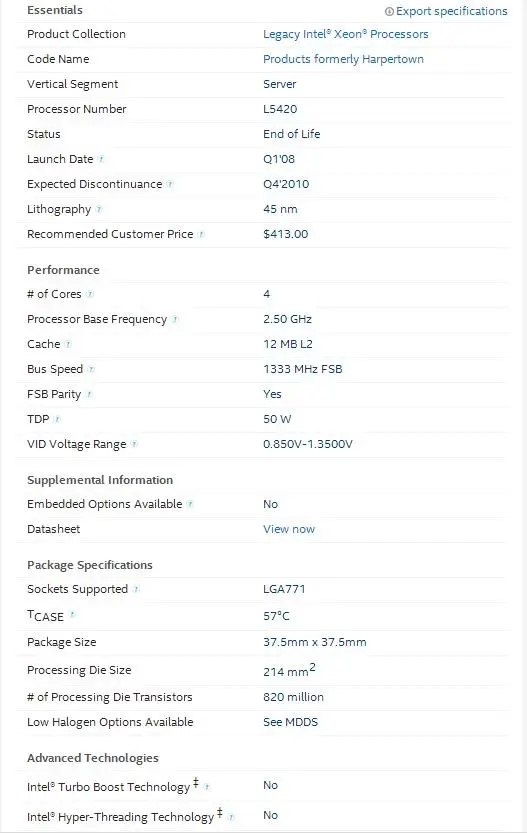The height and width of the screenshot is (833, 527).
Task: Click the Processor Base Frequency info icon
Action: 175,319
